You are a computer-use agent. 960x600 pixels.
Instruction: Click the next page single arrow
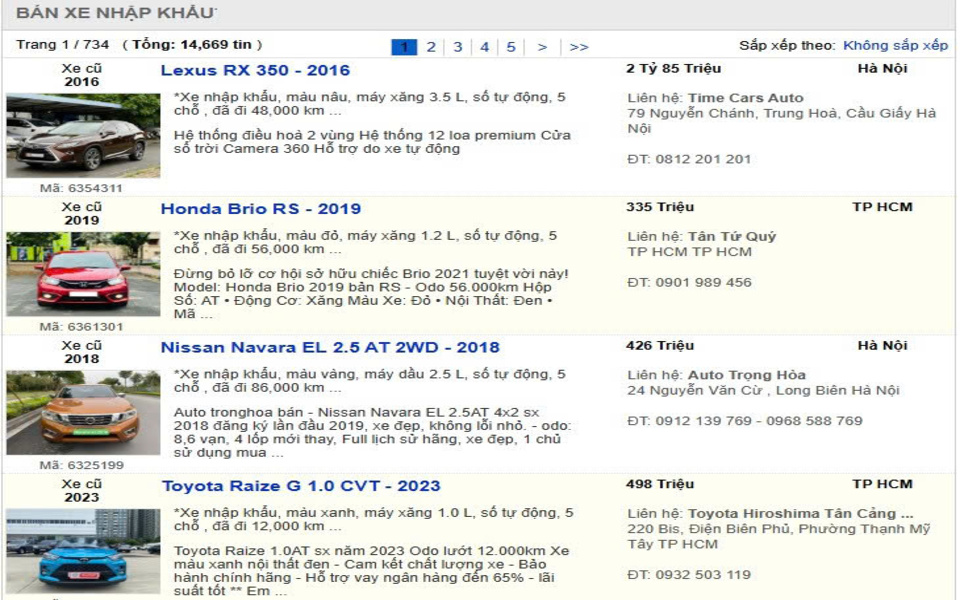pos(542,47)
